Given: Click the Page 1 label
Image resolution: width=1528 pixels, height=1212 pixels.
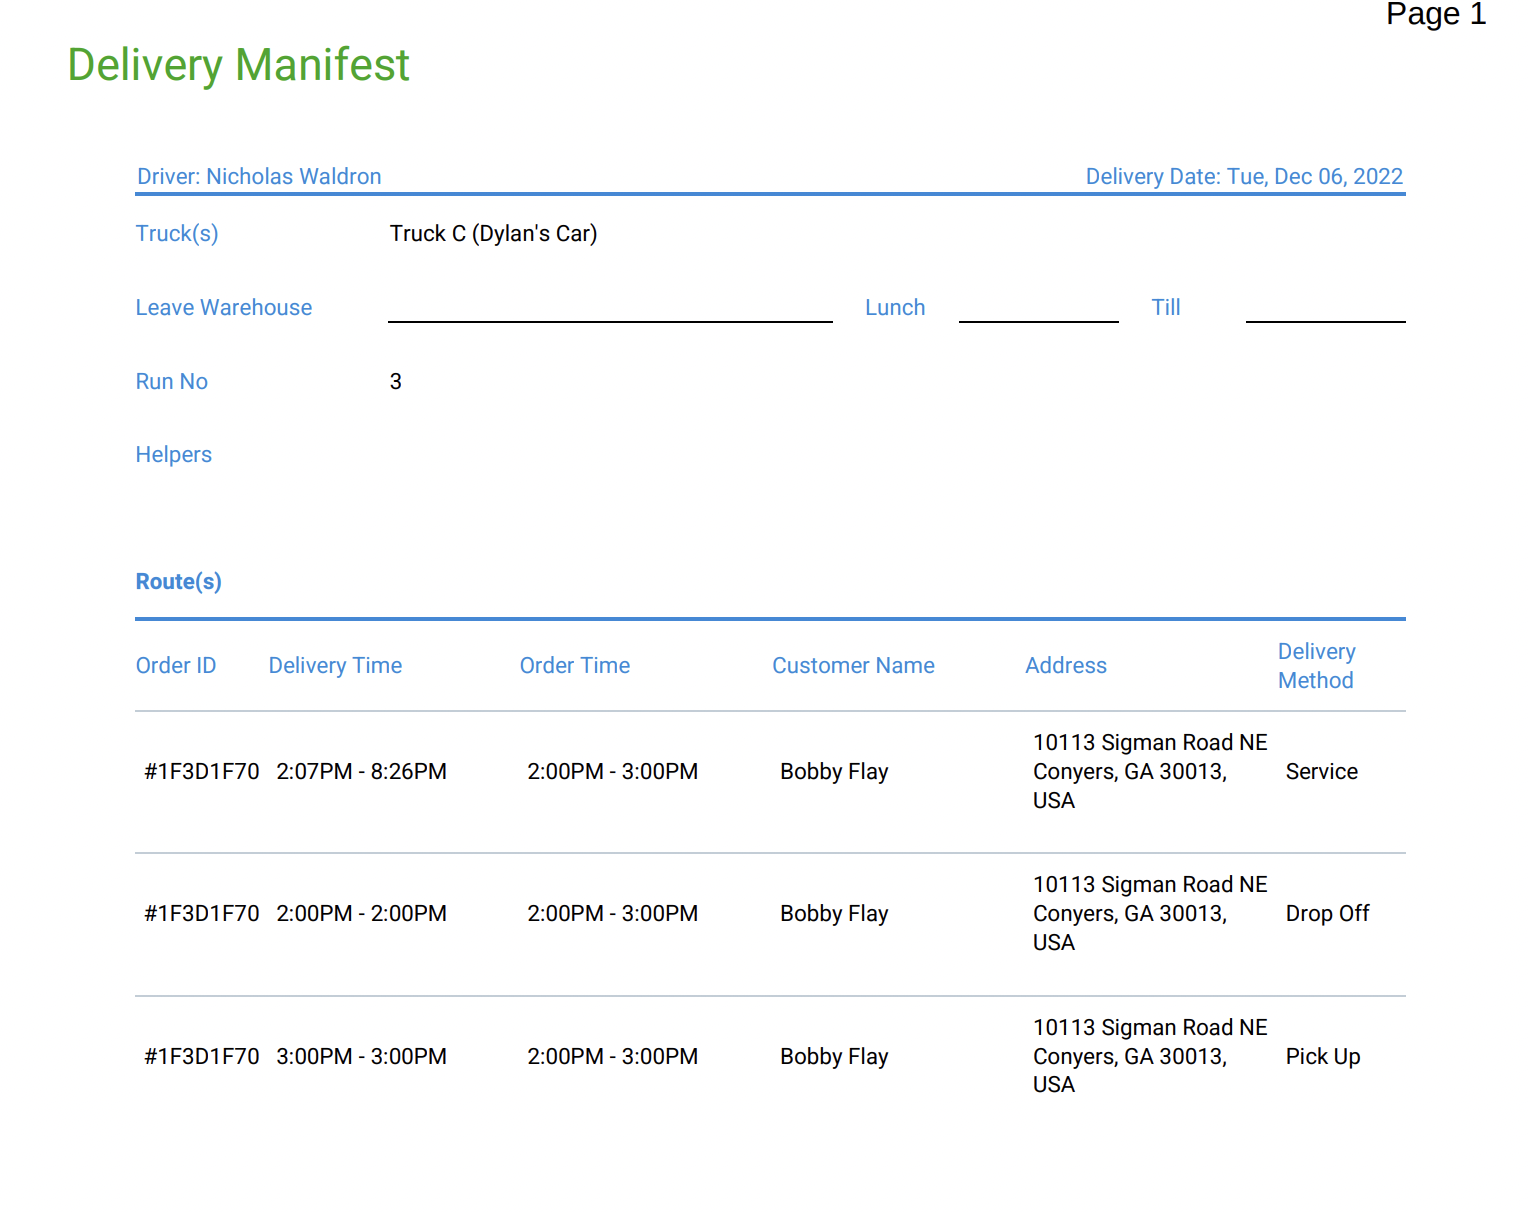Looking at the screenshot, I should tap(1436, 15).
